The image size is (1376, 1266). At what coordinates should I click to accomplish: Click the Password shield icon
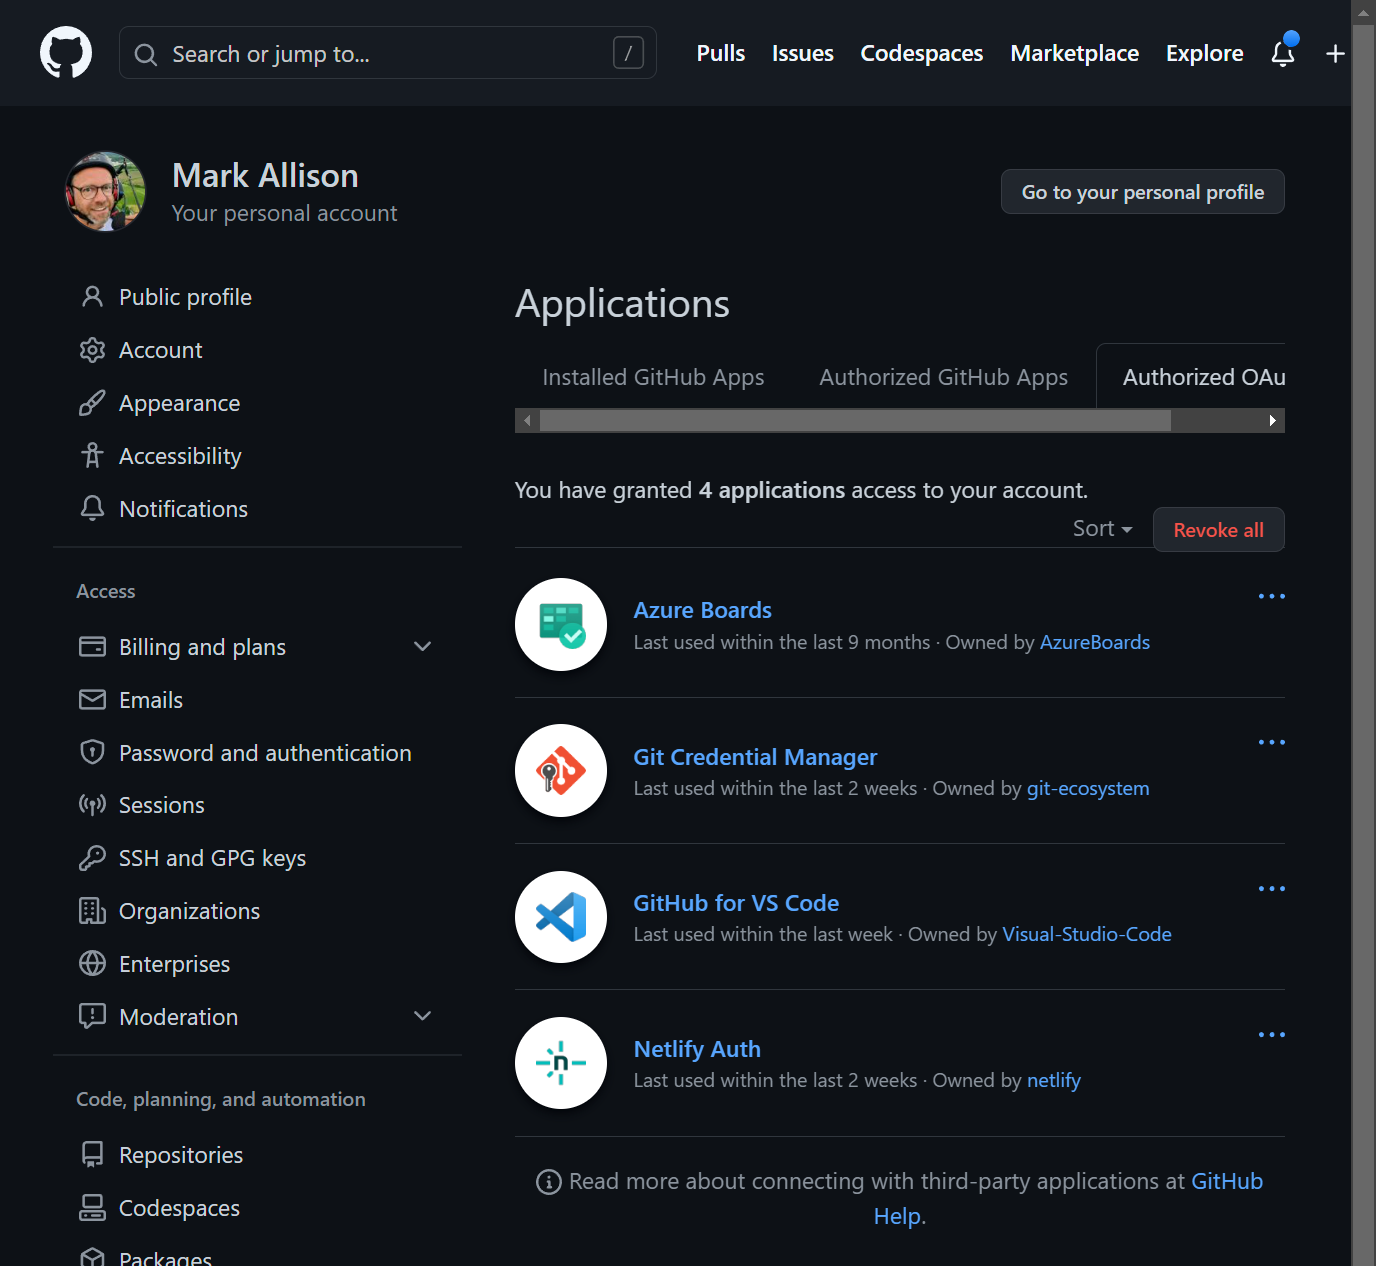click(x=92, y=753)
